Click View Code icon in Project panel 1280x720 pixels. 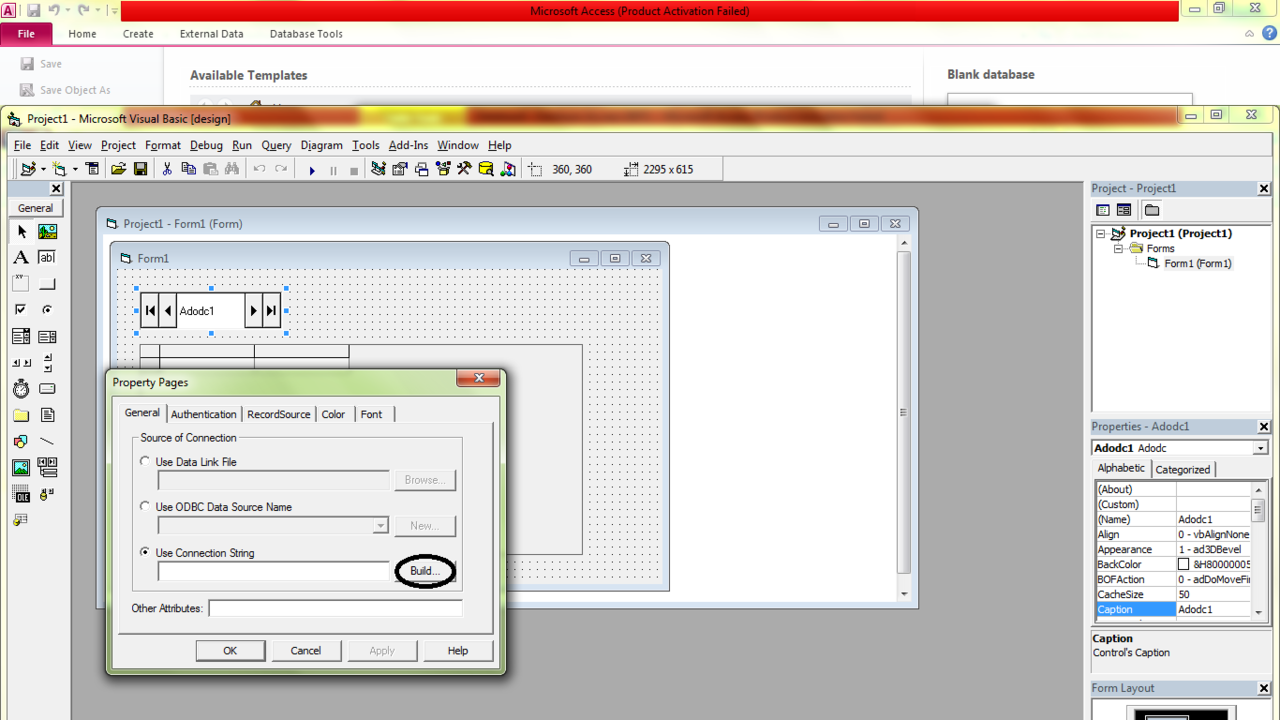1103,210
